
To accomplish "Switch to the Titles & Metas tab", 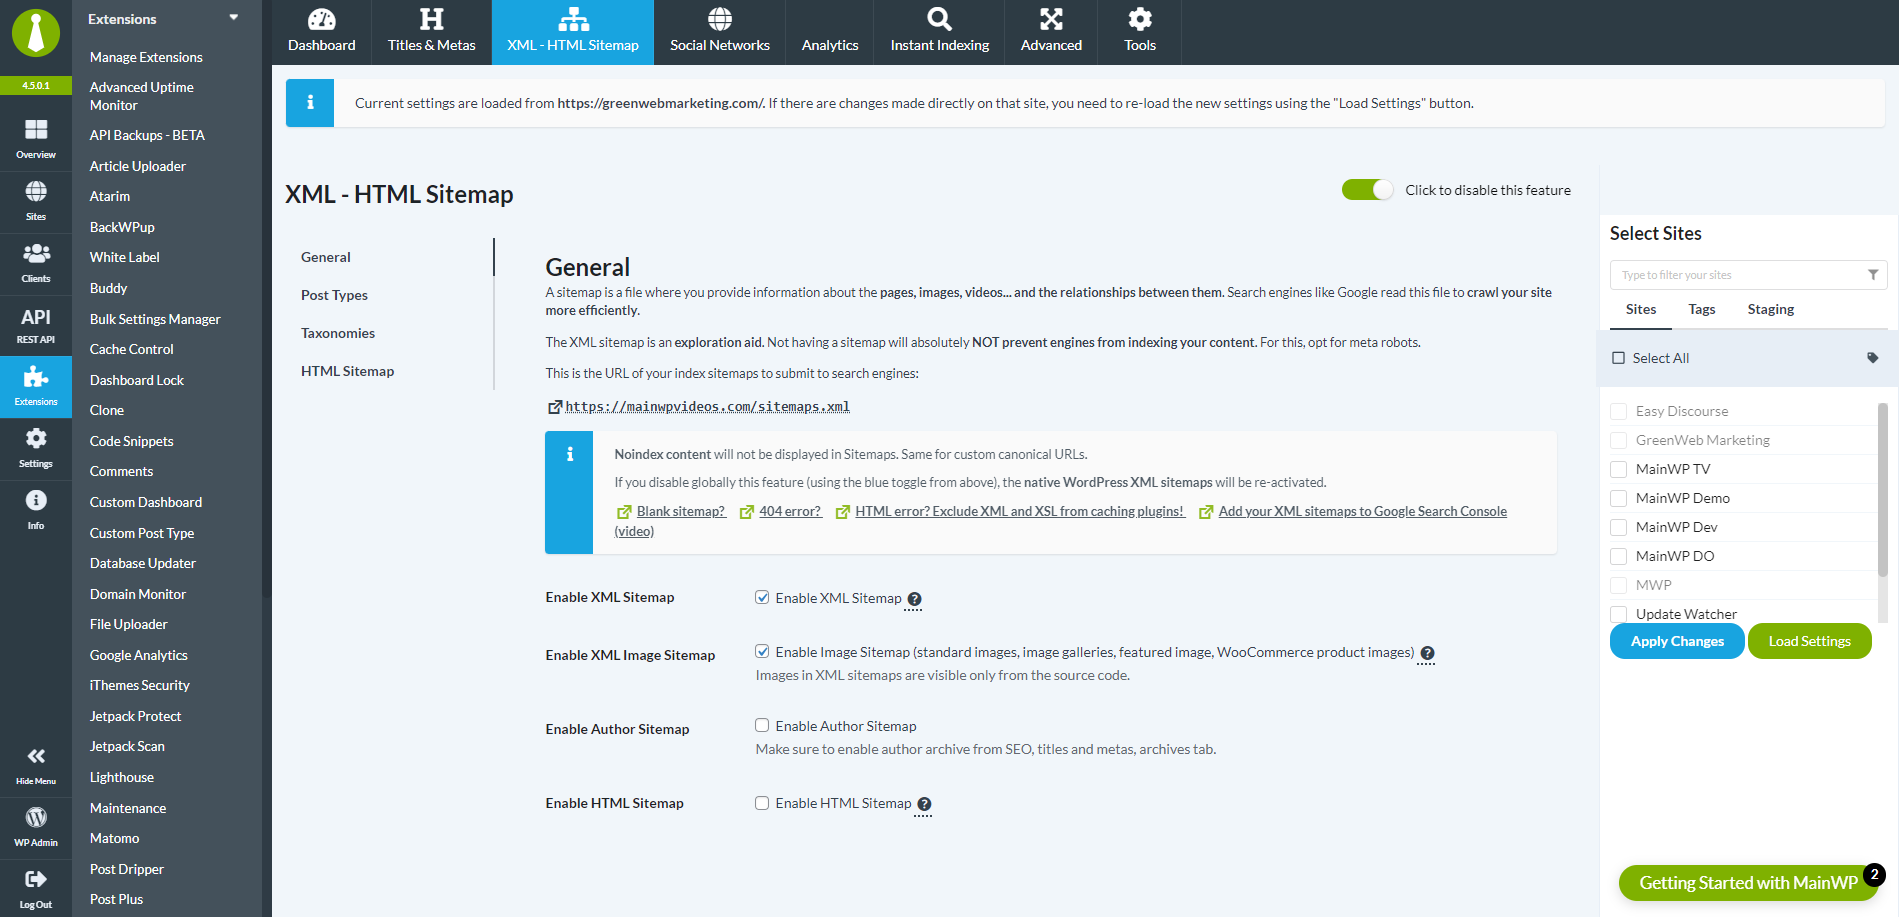I will click(x=432, y=32).
